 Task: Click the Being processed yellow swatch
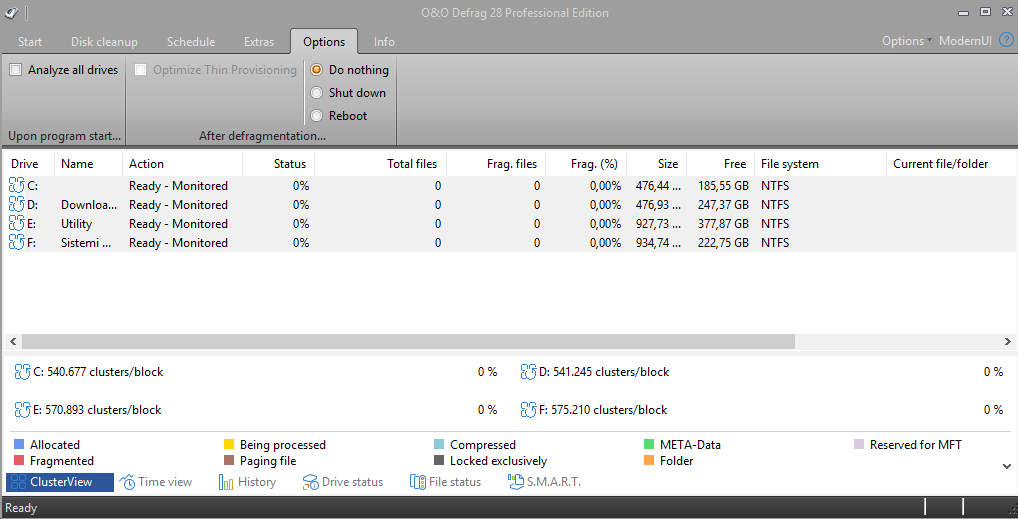point(229,444)
